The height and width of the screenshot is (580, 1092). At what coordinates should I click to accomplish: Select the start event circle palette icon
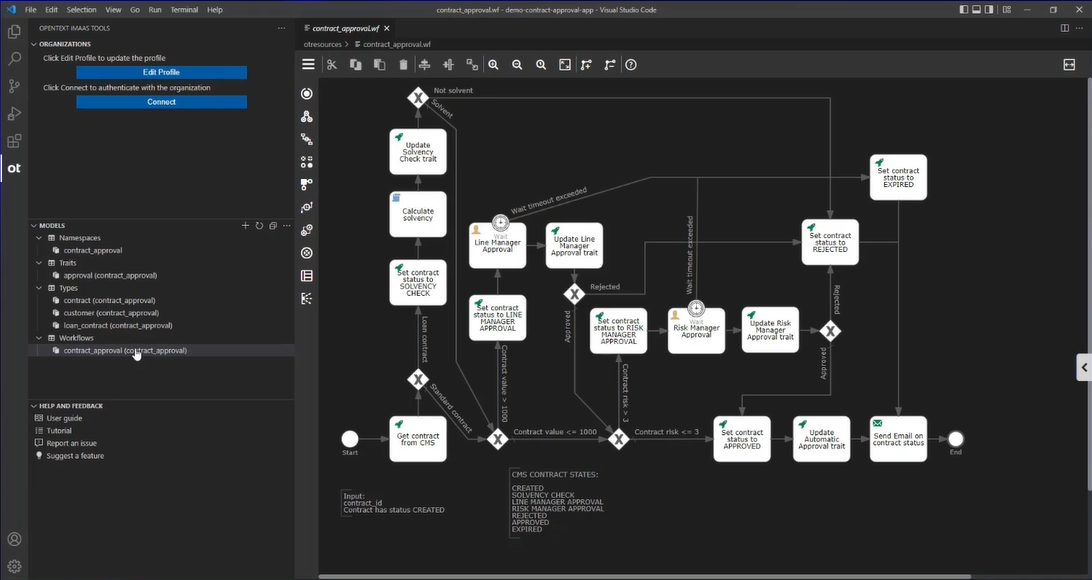(x=306, y=93)
